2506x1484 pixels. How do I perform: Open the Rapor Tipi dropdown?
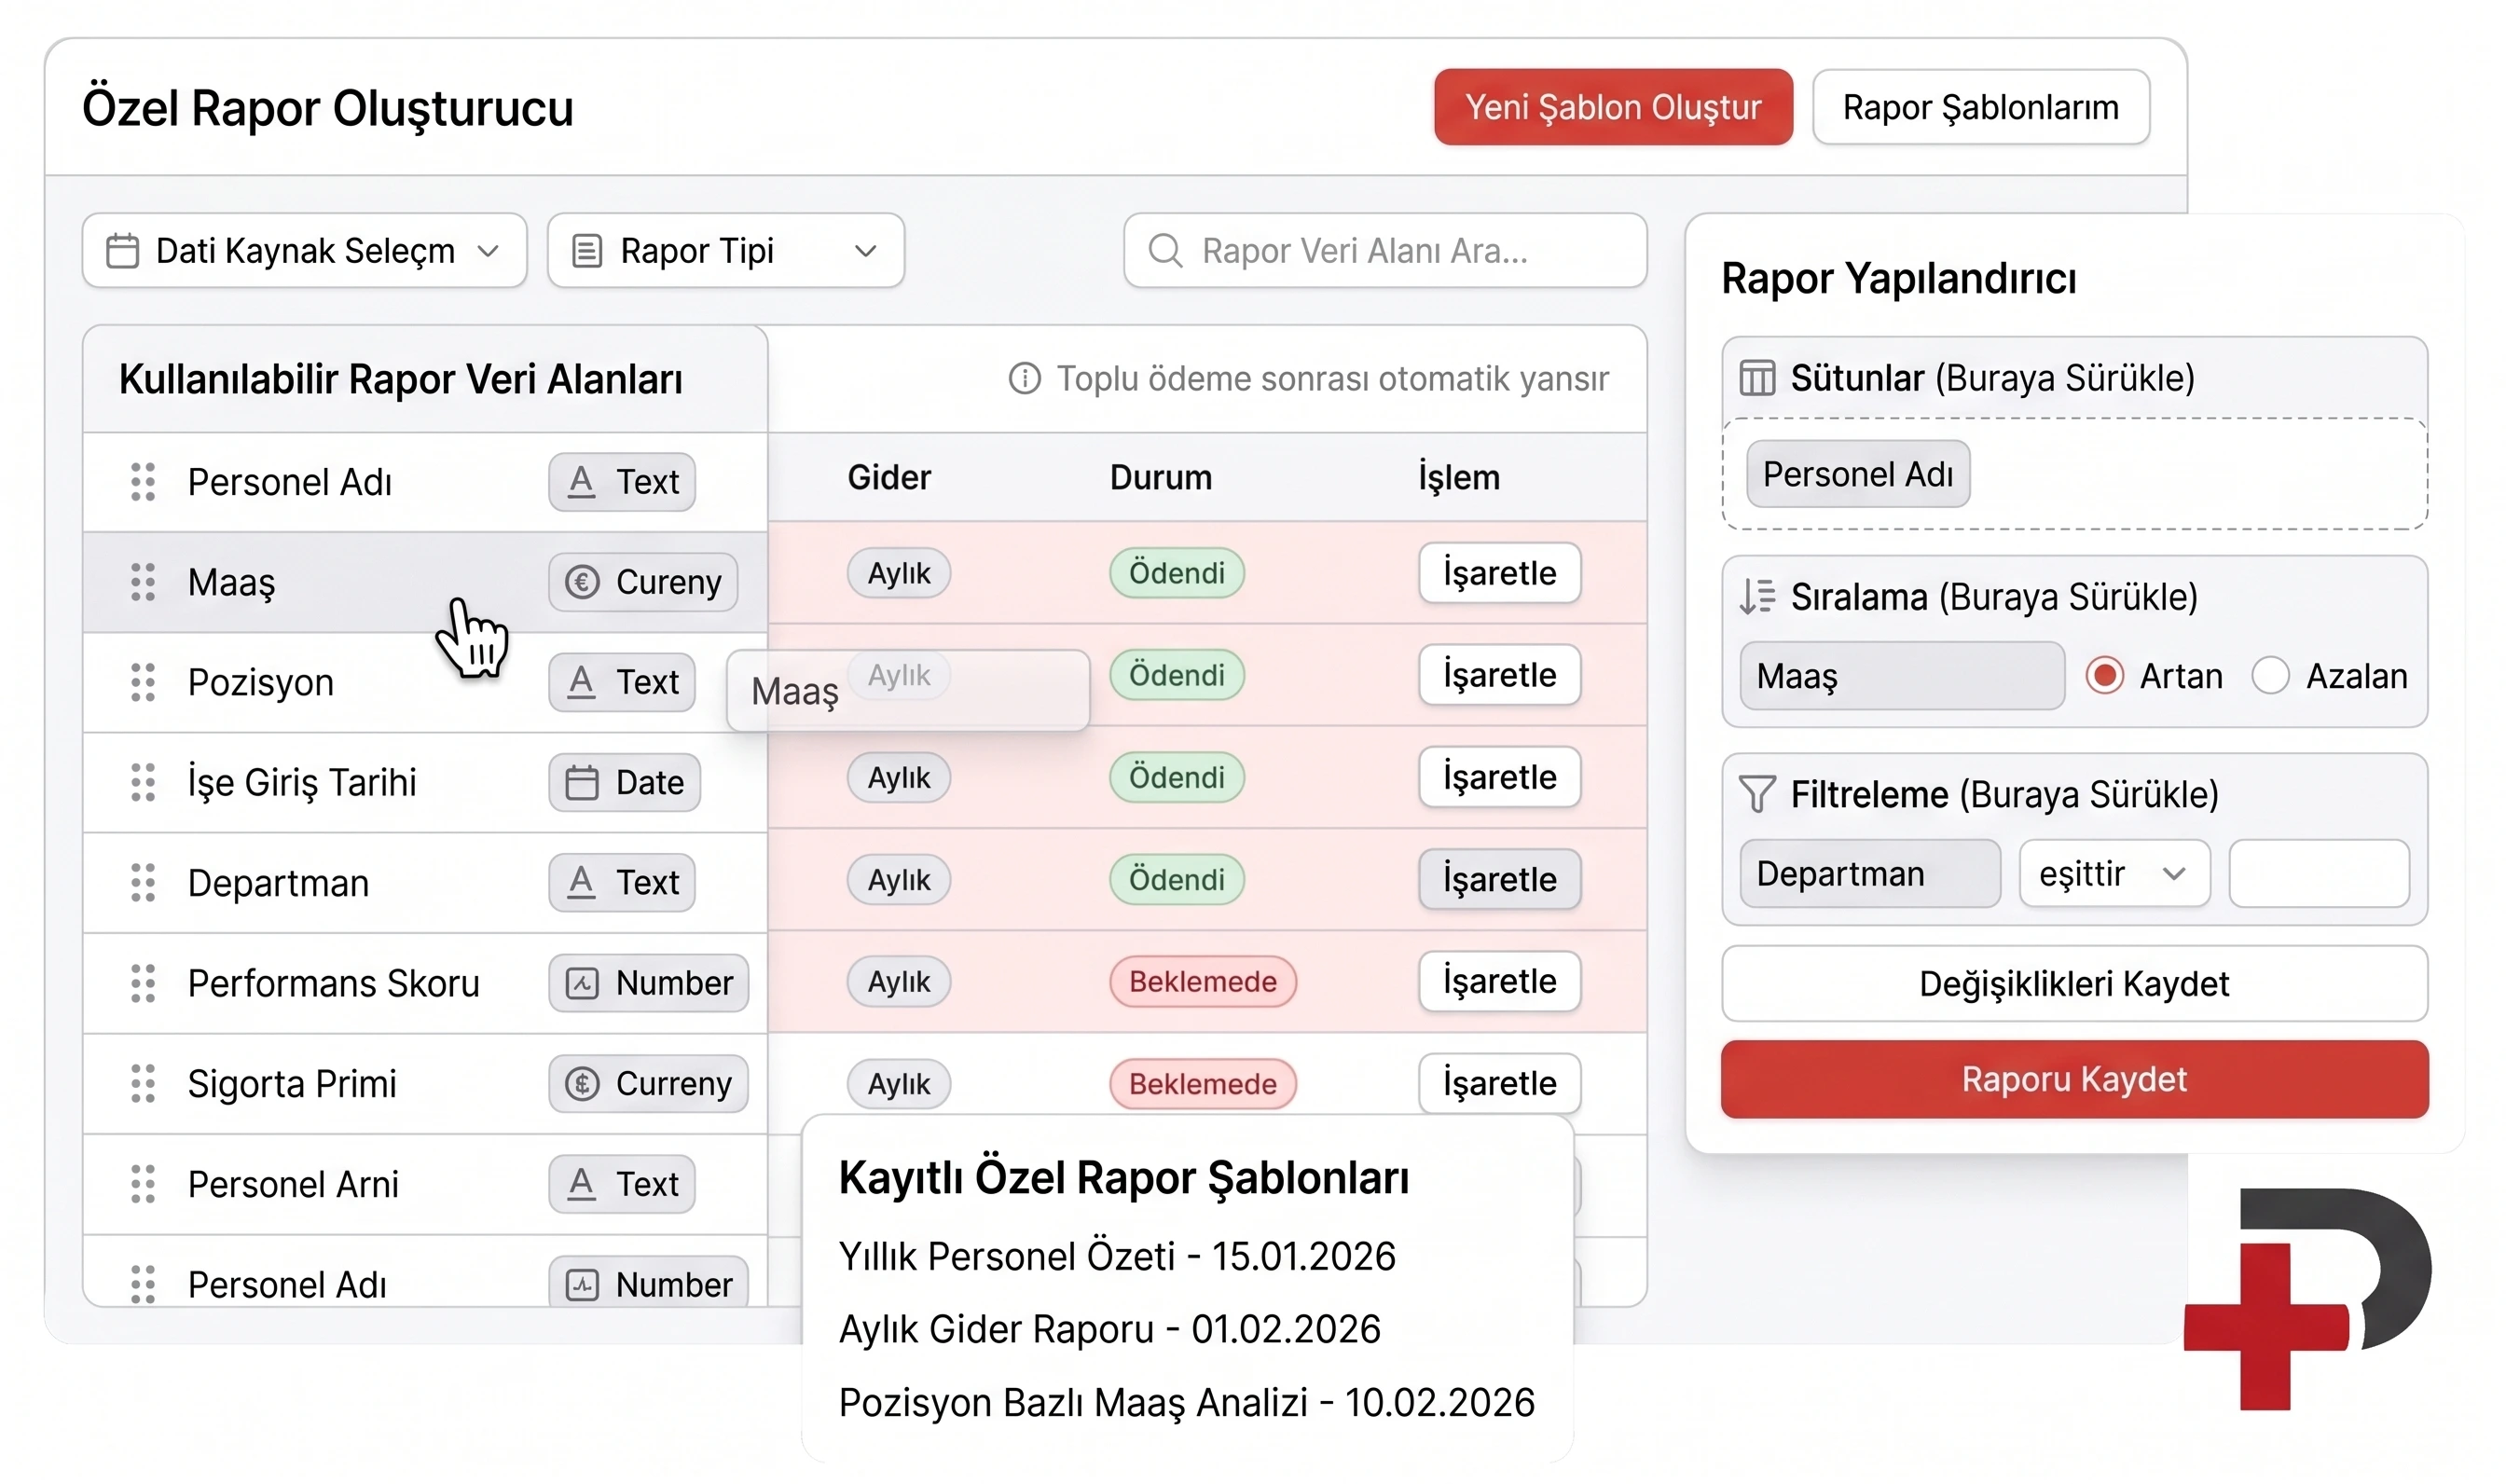[726, 250]
